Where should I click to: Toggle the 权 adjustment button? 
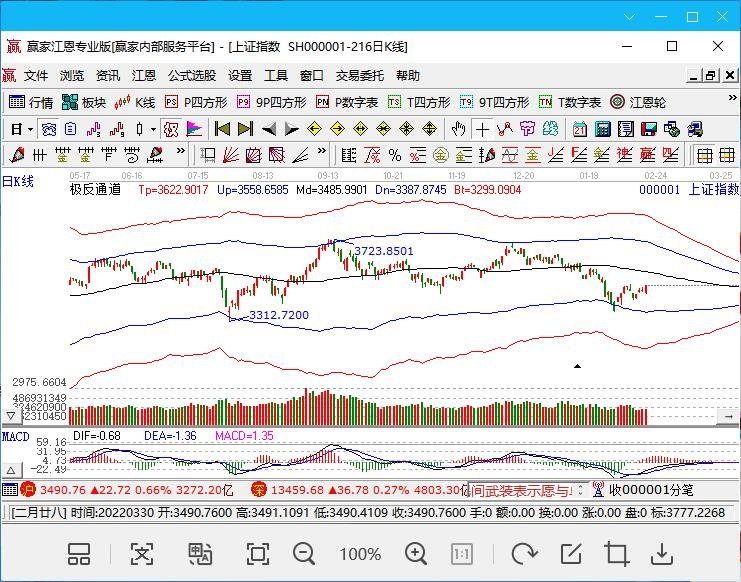pyautogui.click(x=171, y=129)
